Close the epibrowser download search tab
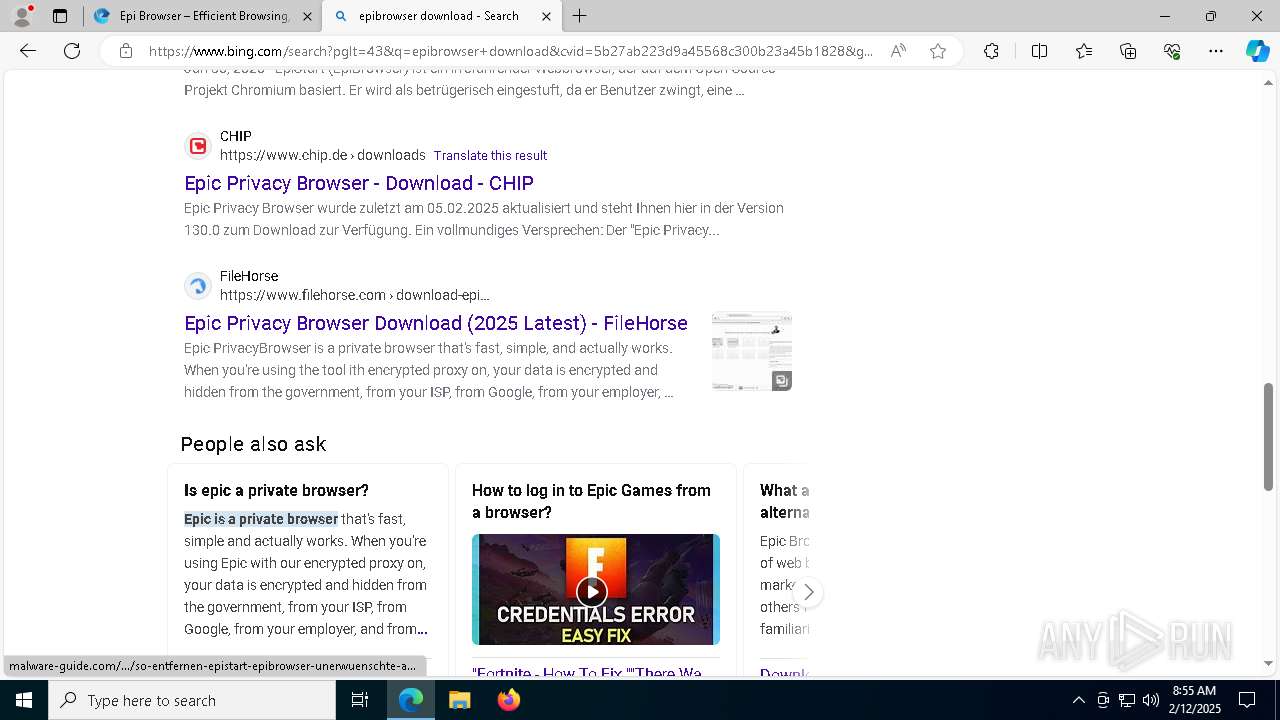Viewport: 1280px width, 720px height. pyautogui.click(x=546, y=16)
